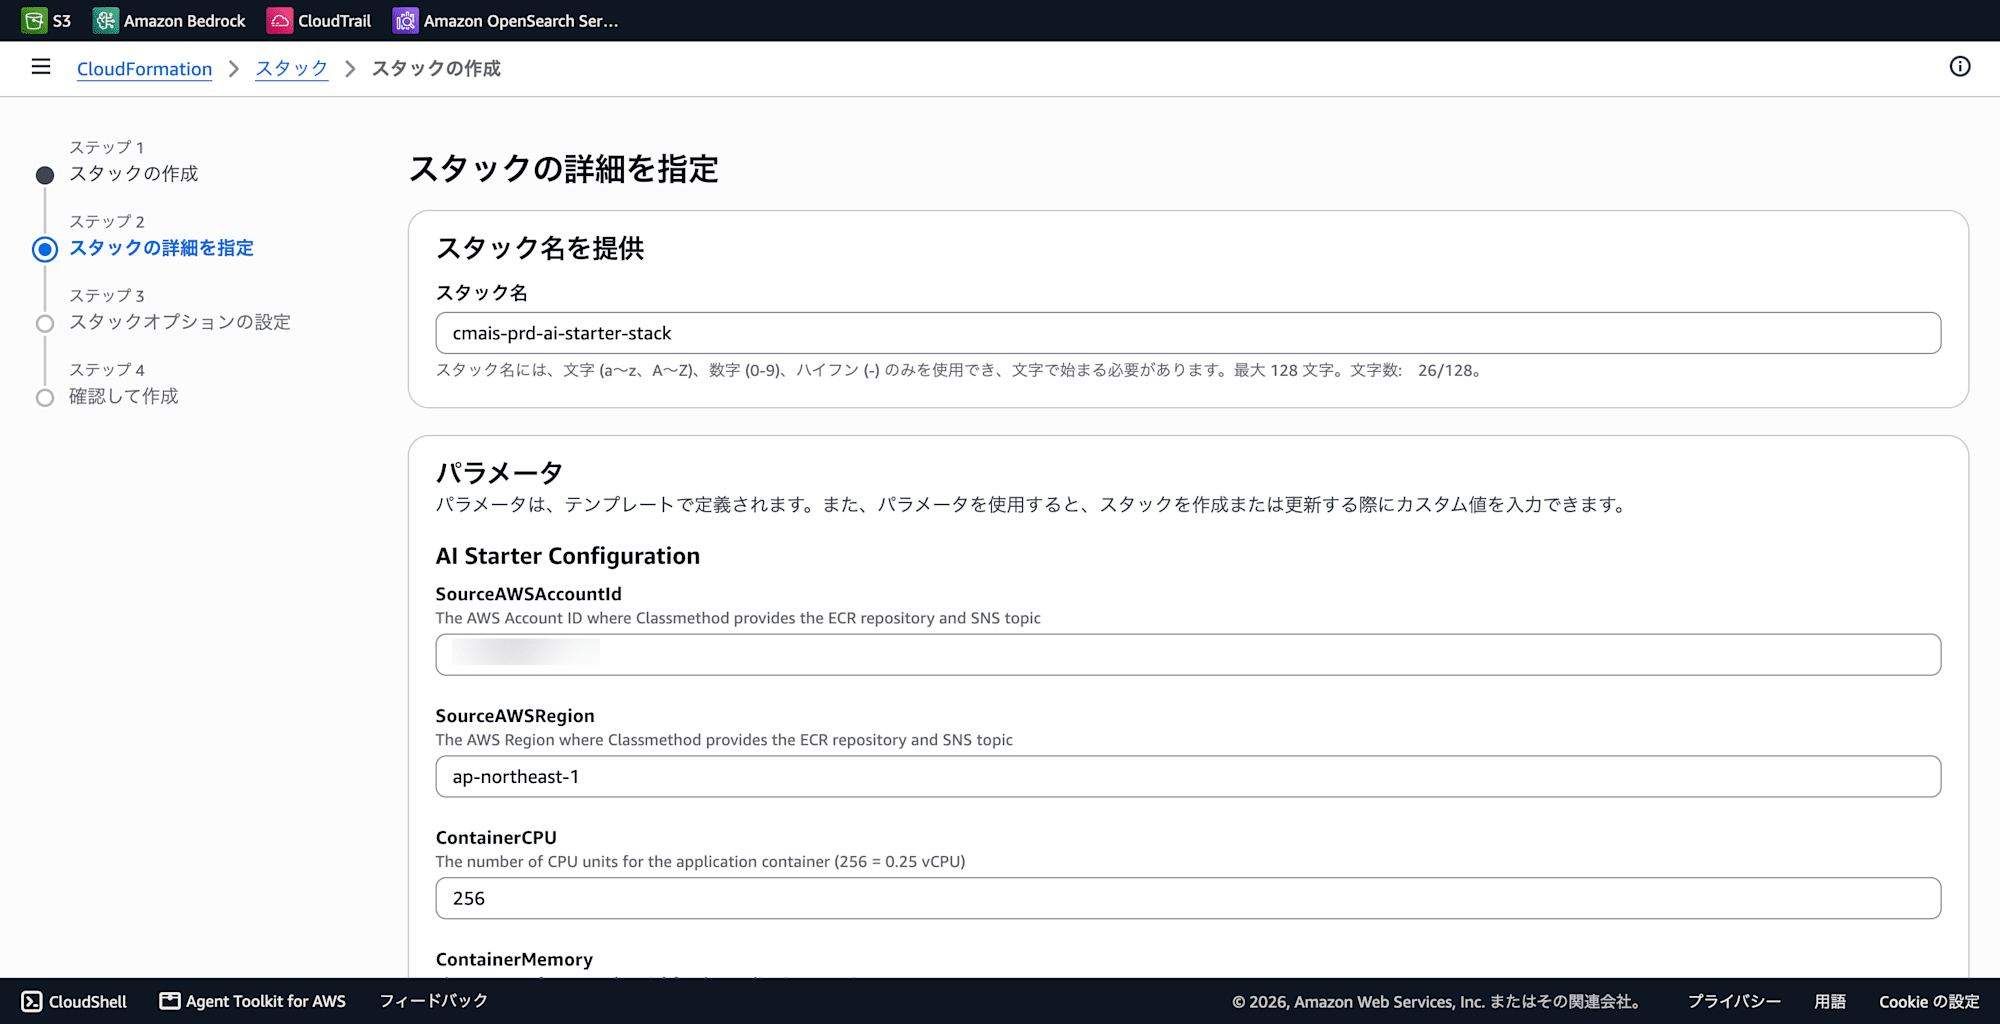The image size is (2000, 1024).
Task: Click the ContainerCPU description text
Action: (700, 862)
